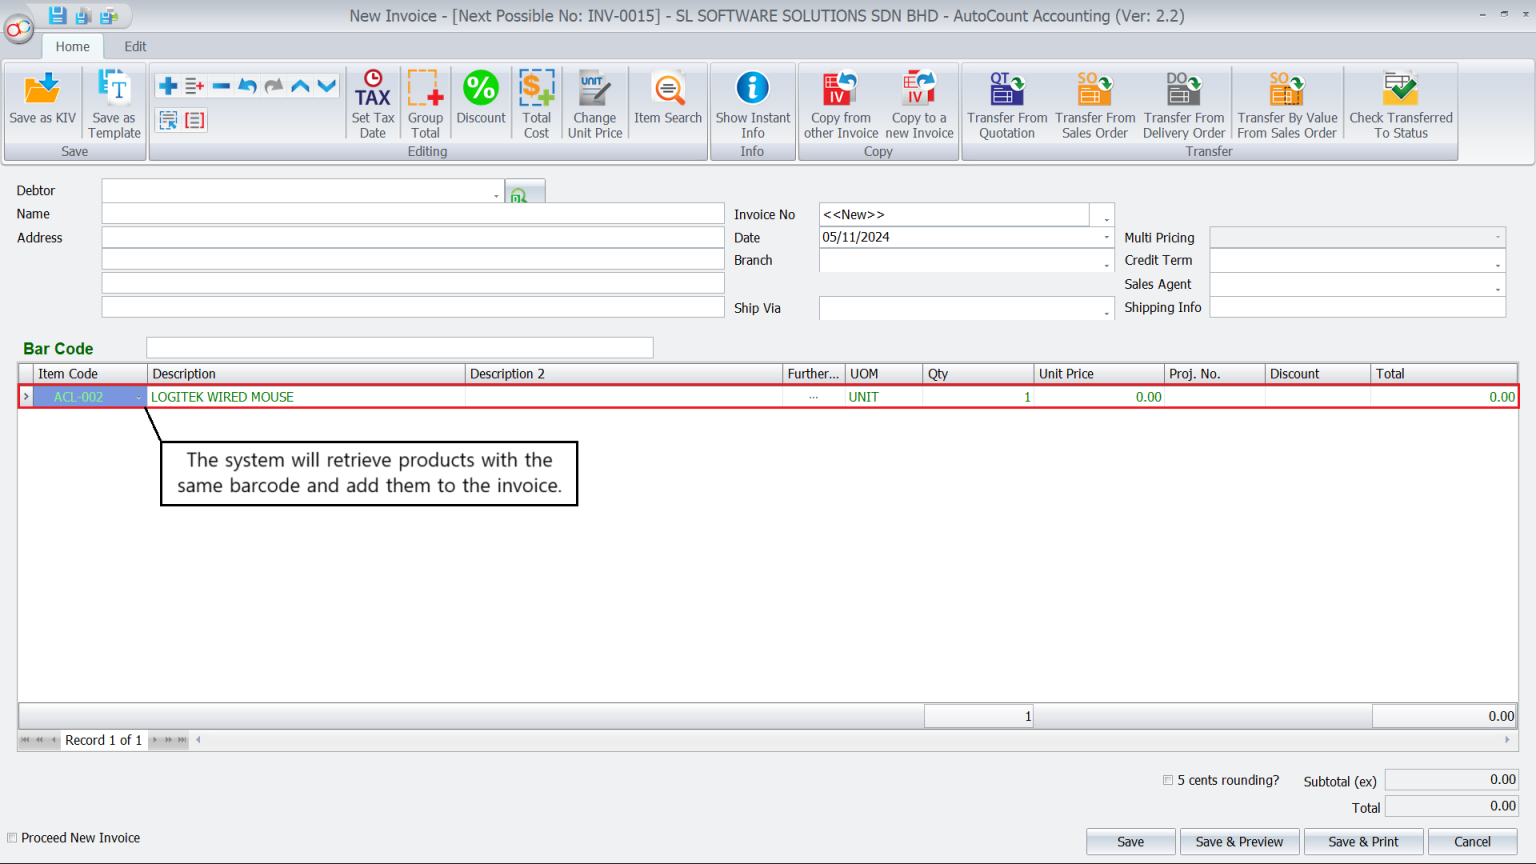Select the Home ribbon tab
1536x864 pixels.
pyautogui.click(x=72, y=46)
